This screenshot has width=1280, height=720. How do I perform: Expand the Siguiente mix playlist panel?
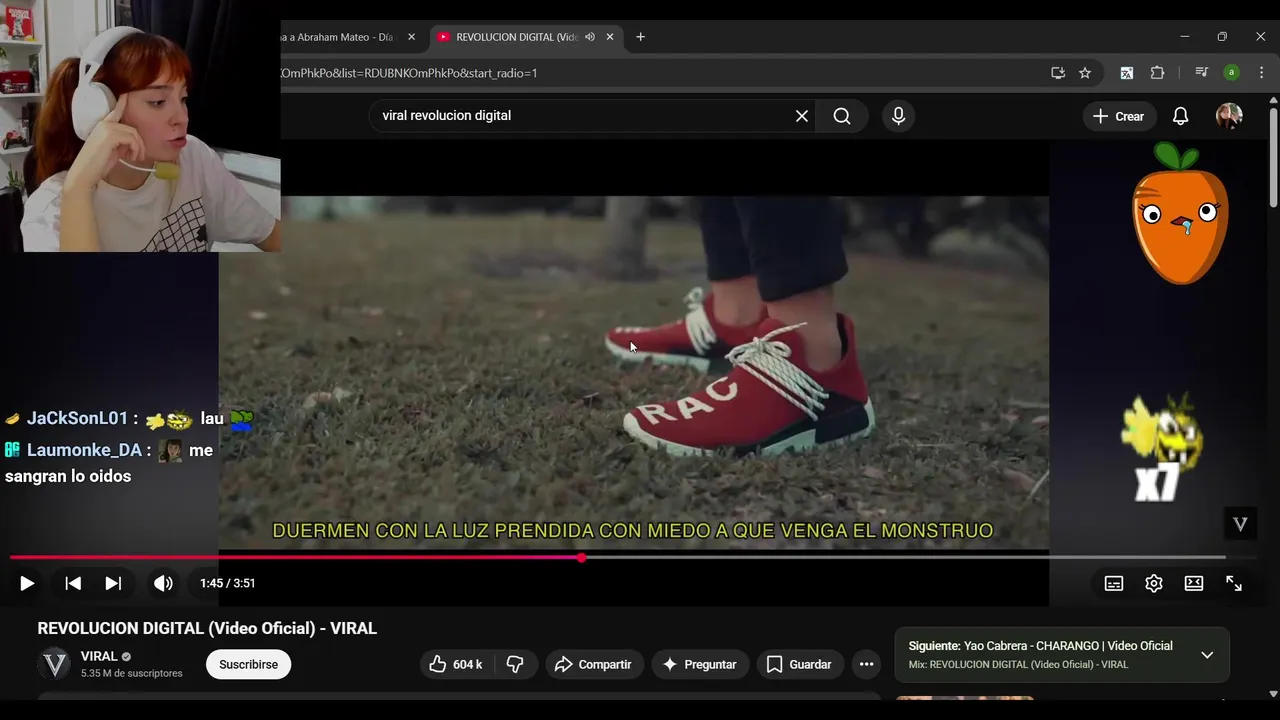1207,655
